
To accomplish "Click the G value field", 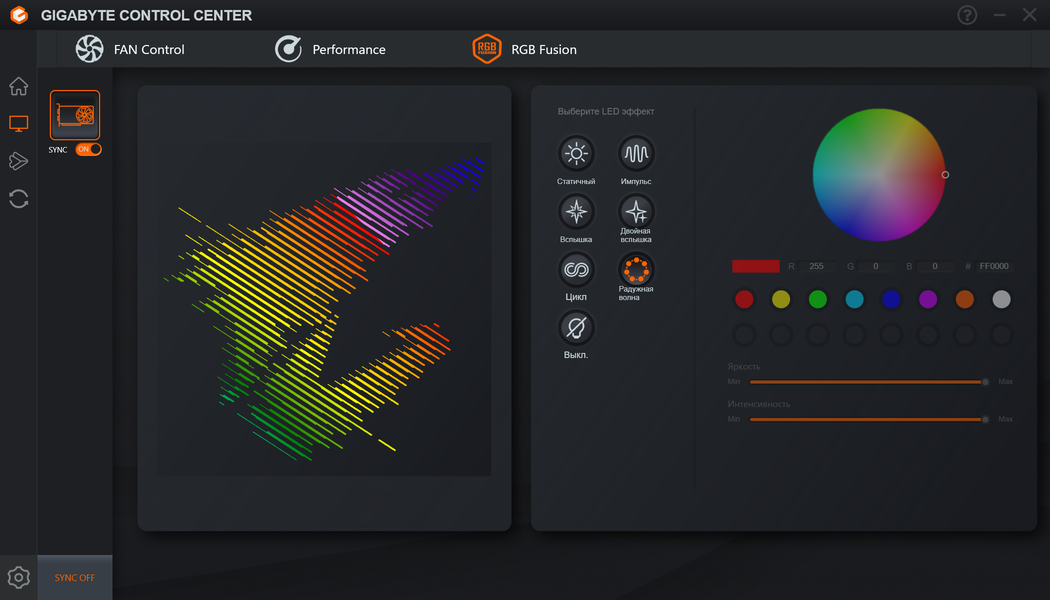I will [876, 267].
